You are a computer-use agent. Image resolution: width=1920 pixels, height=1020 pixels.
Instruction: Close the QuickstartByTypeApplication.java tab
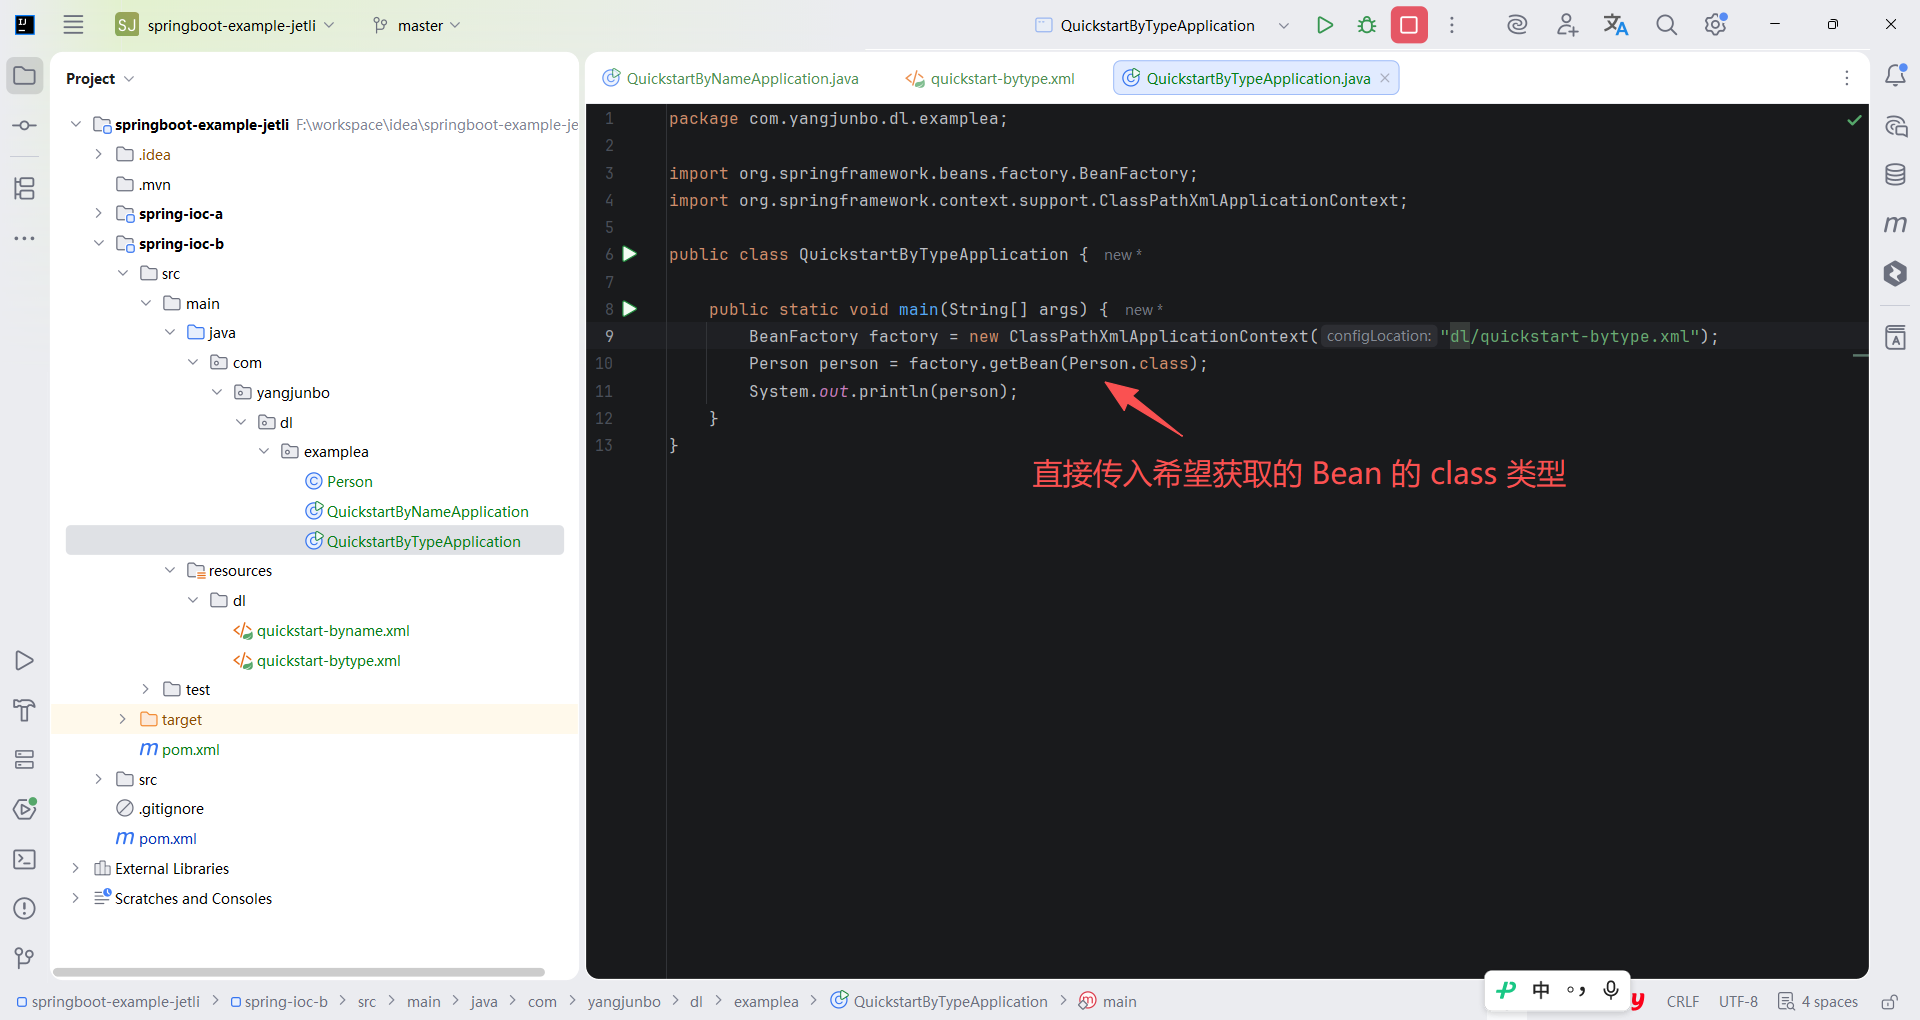click(x=1385, y=78)
